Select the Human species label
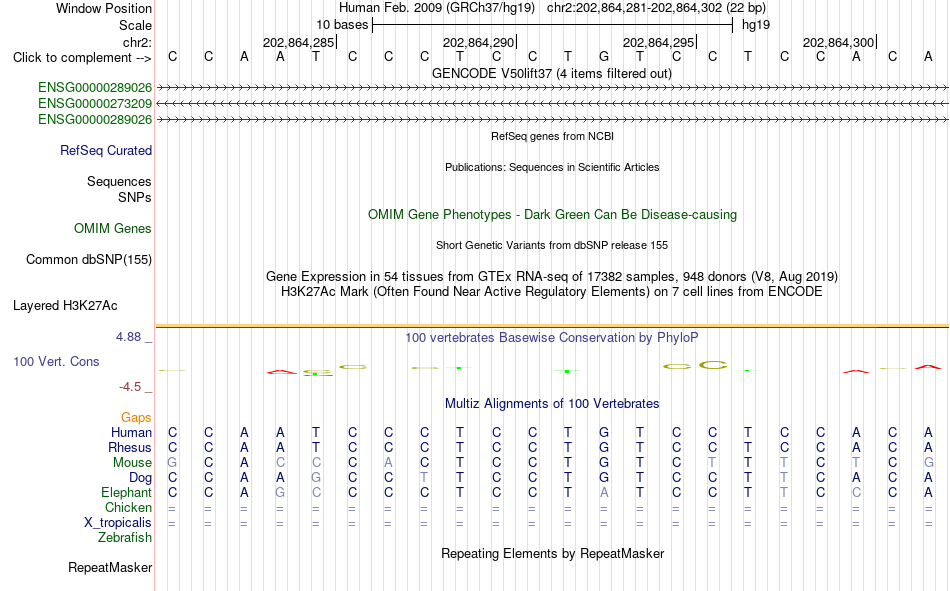This screenshot has height=591, width=950. (x=131, y=432)
